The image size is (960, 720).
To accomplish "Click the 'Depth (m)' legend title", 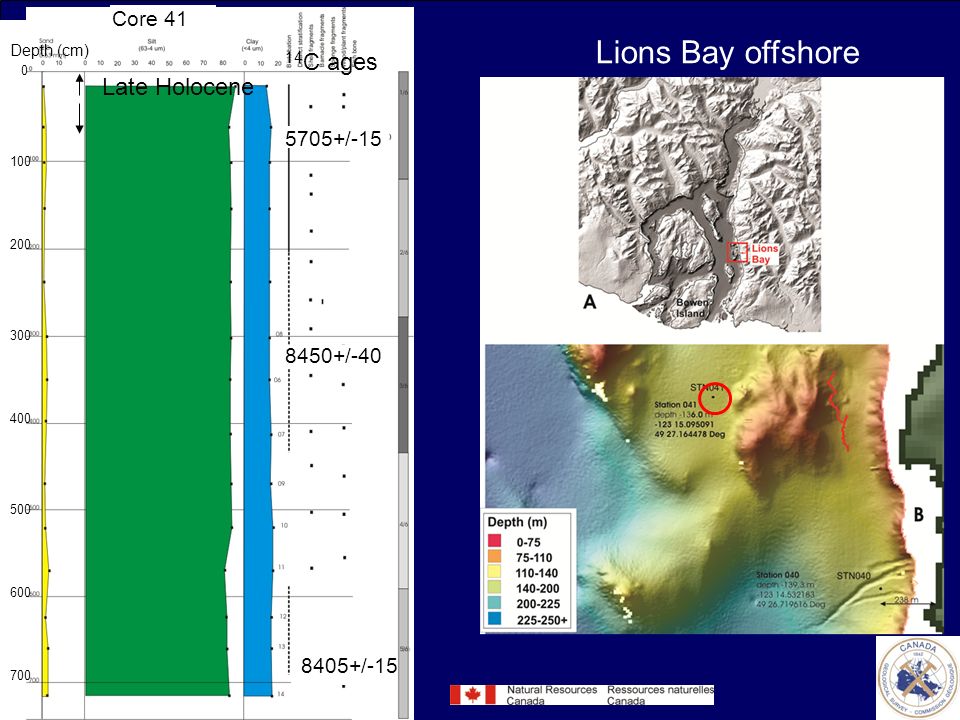I will click(x=517, y=522).
